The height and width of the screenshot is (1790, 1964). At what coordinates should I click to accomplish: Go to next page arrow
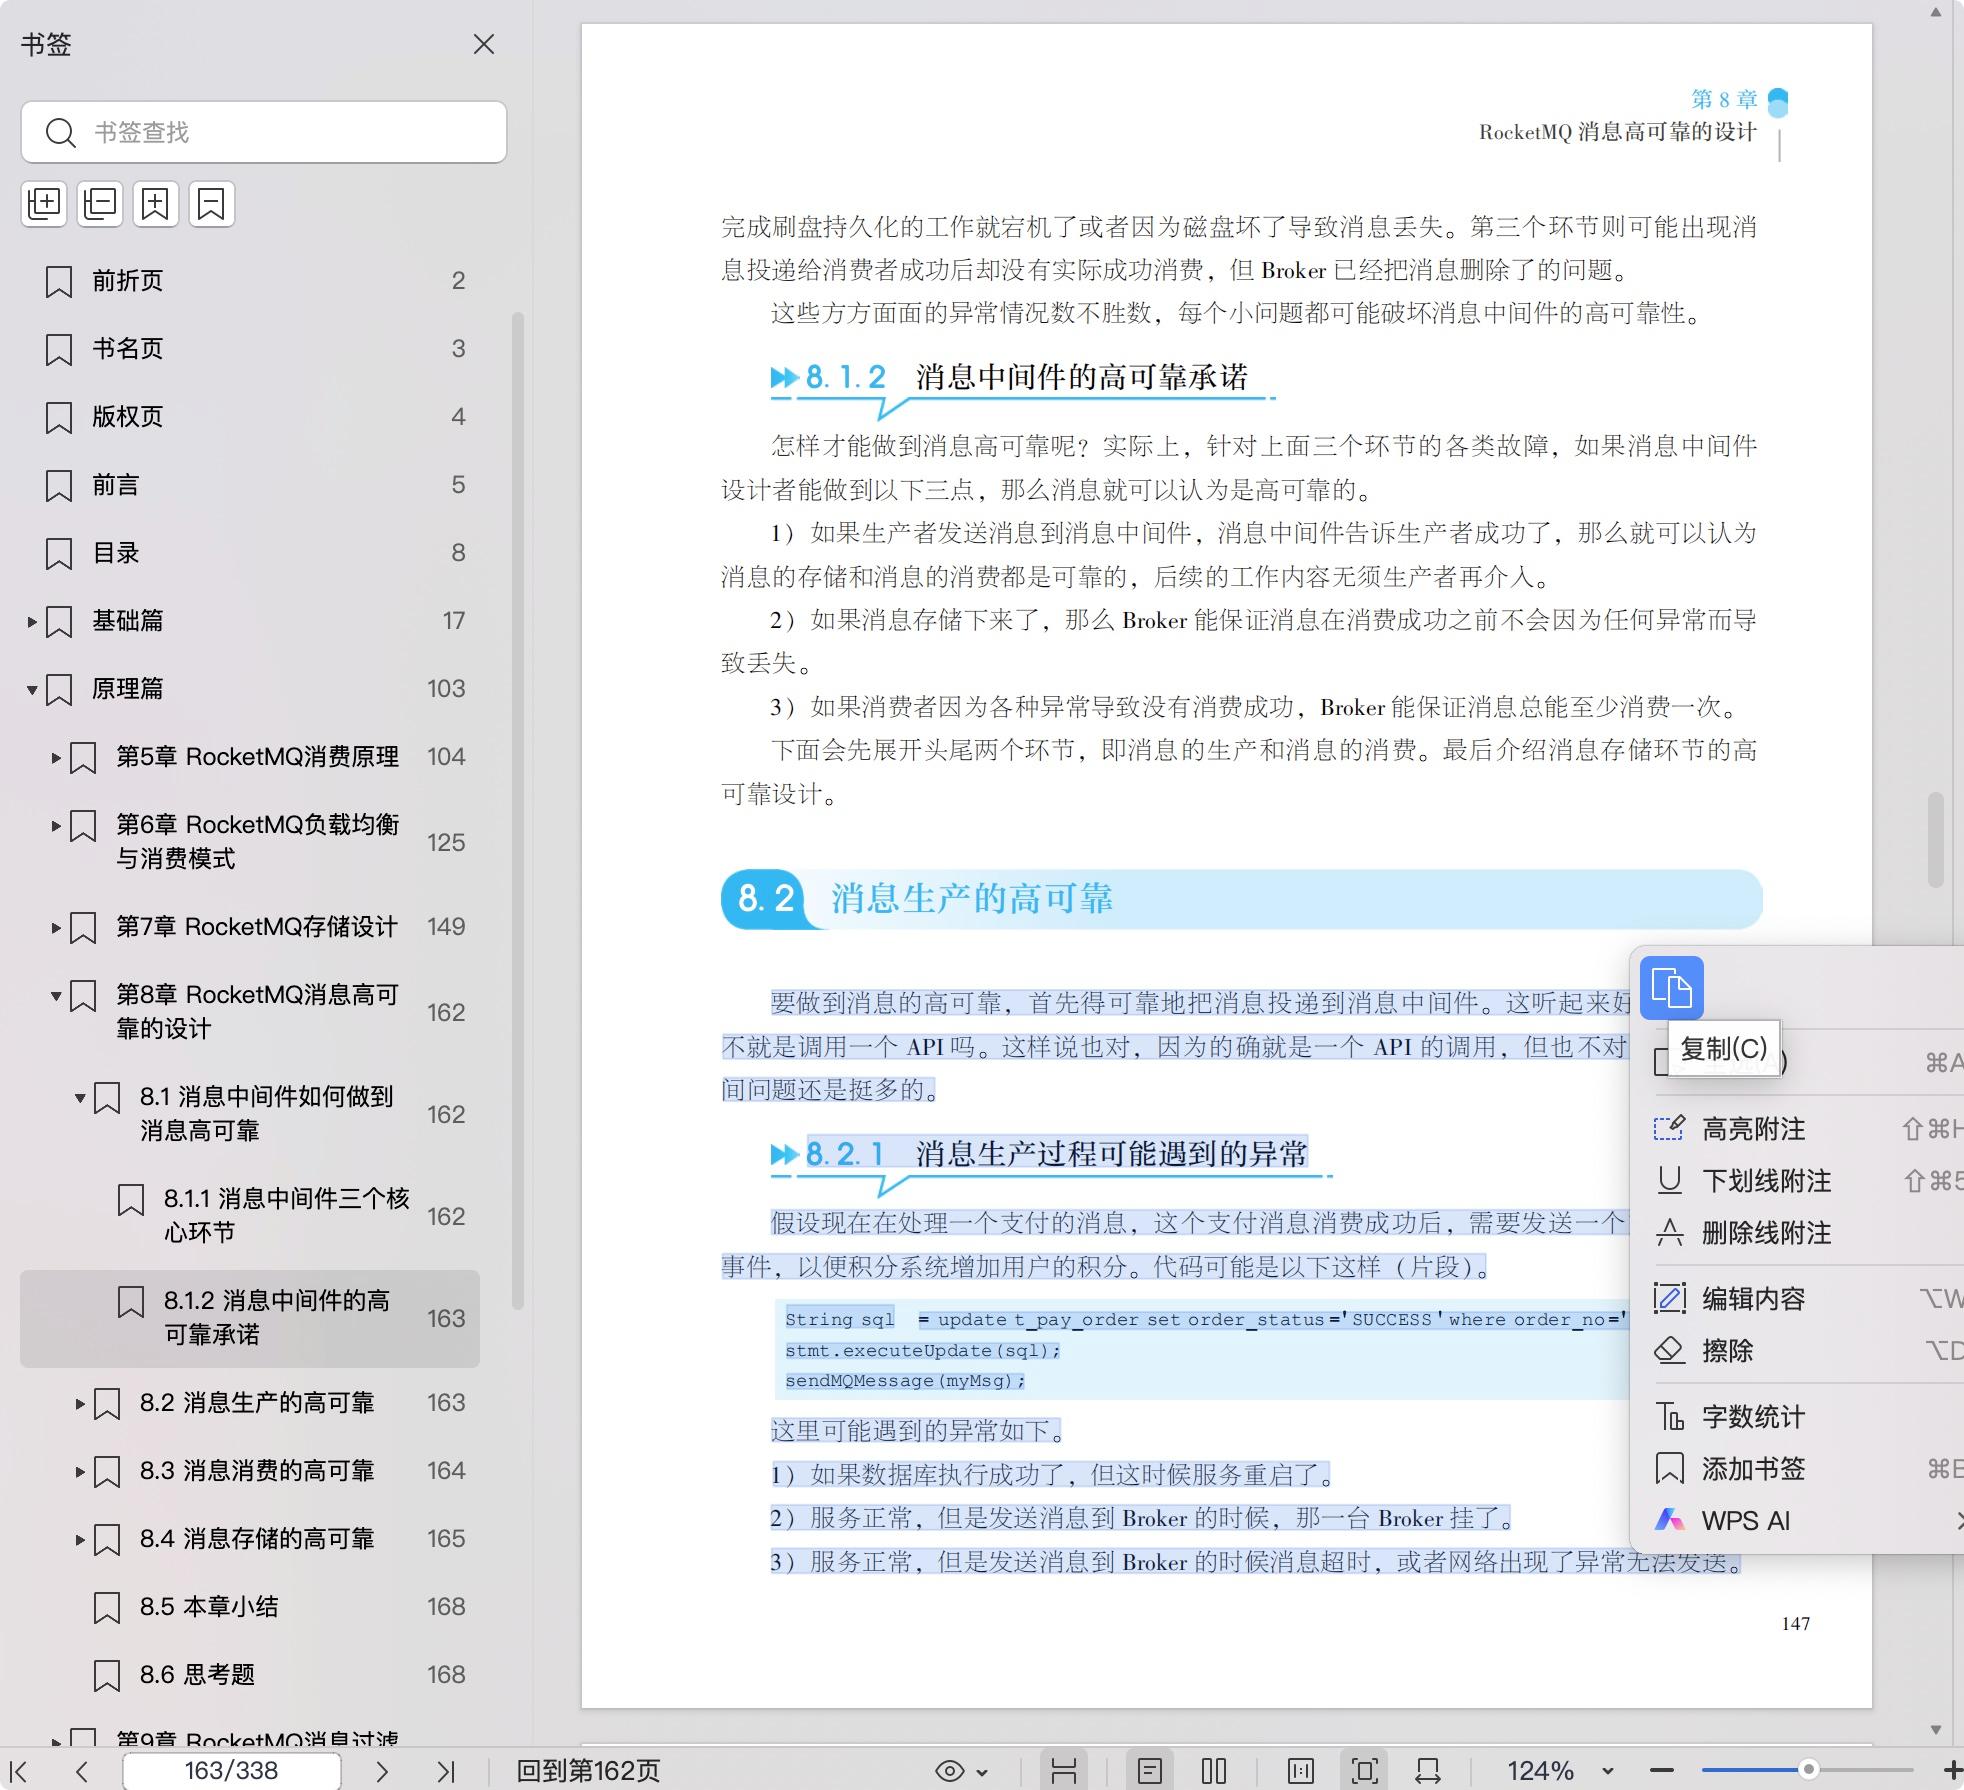[381, 1771]
